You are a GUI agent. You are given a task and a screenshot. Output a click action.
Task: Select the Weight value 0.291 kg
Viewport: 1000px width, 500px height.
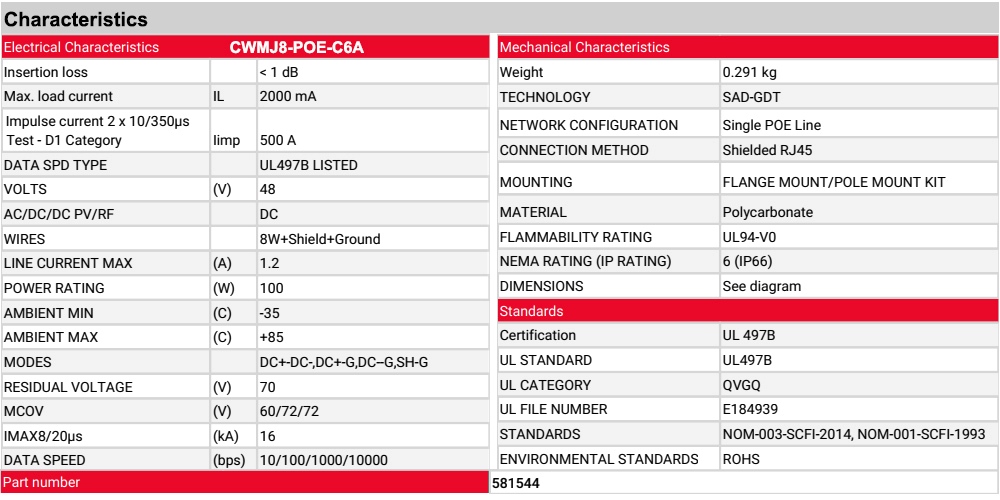pyautogui.click(x=750, y=73)
